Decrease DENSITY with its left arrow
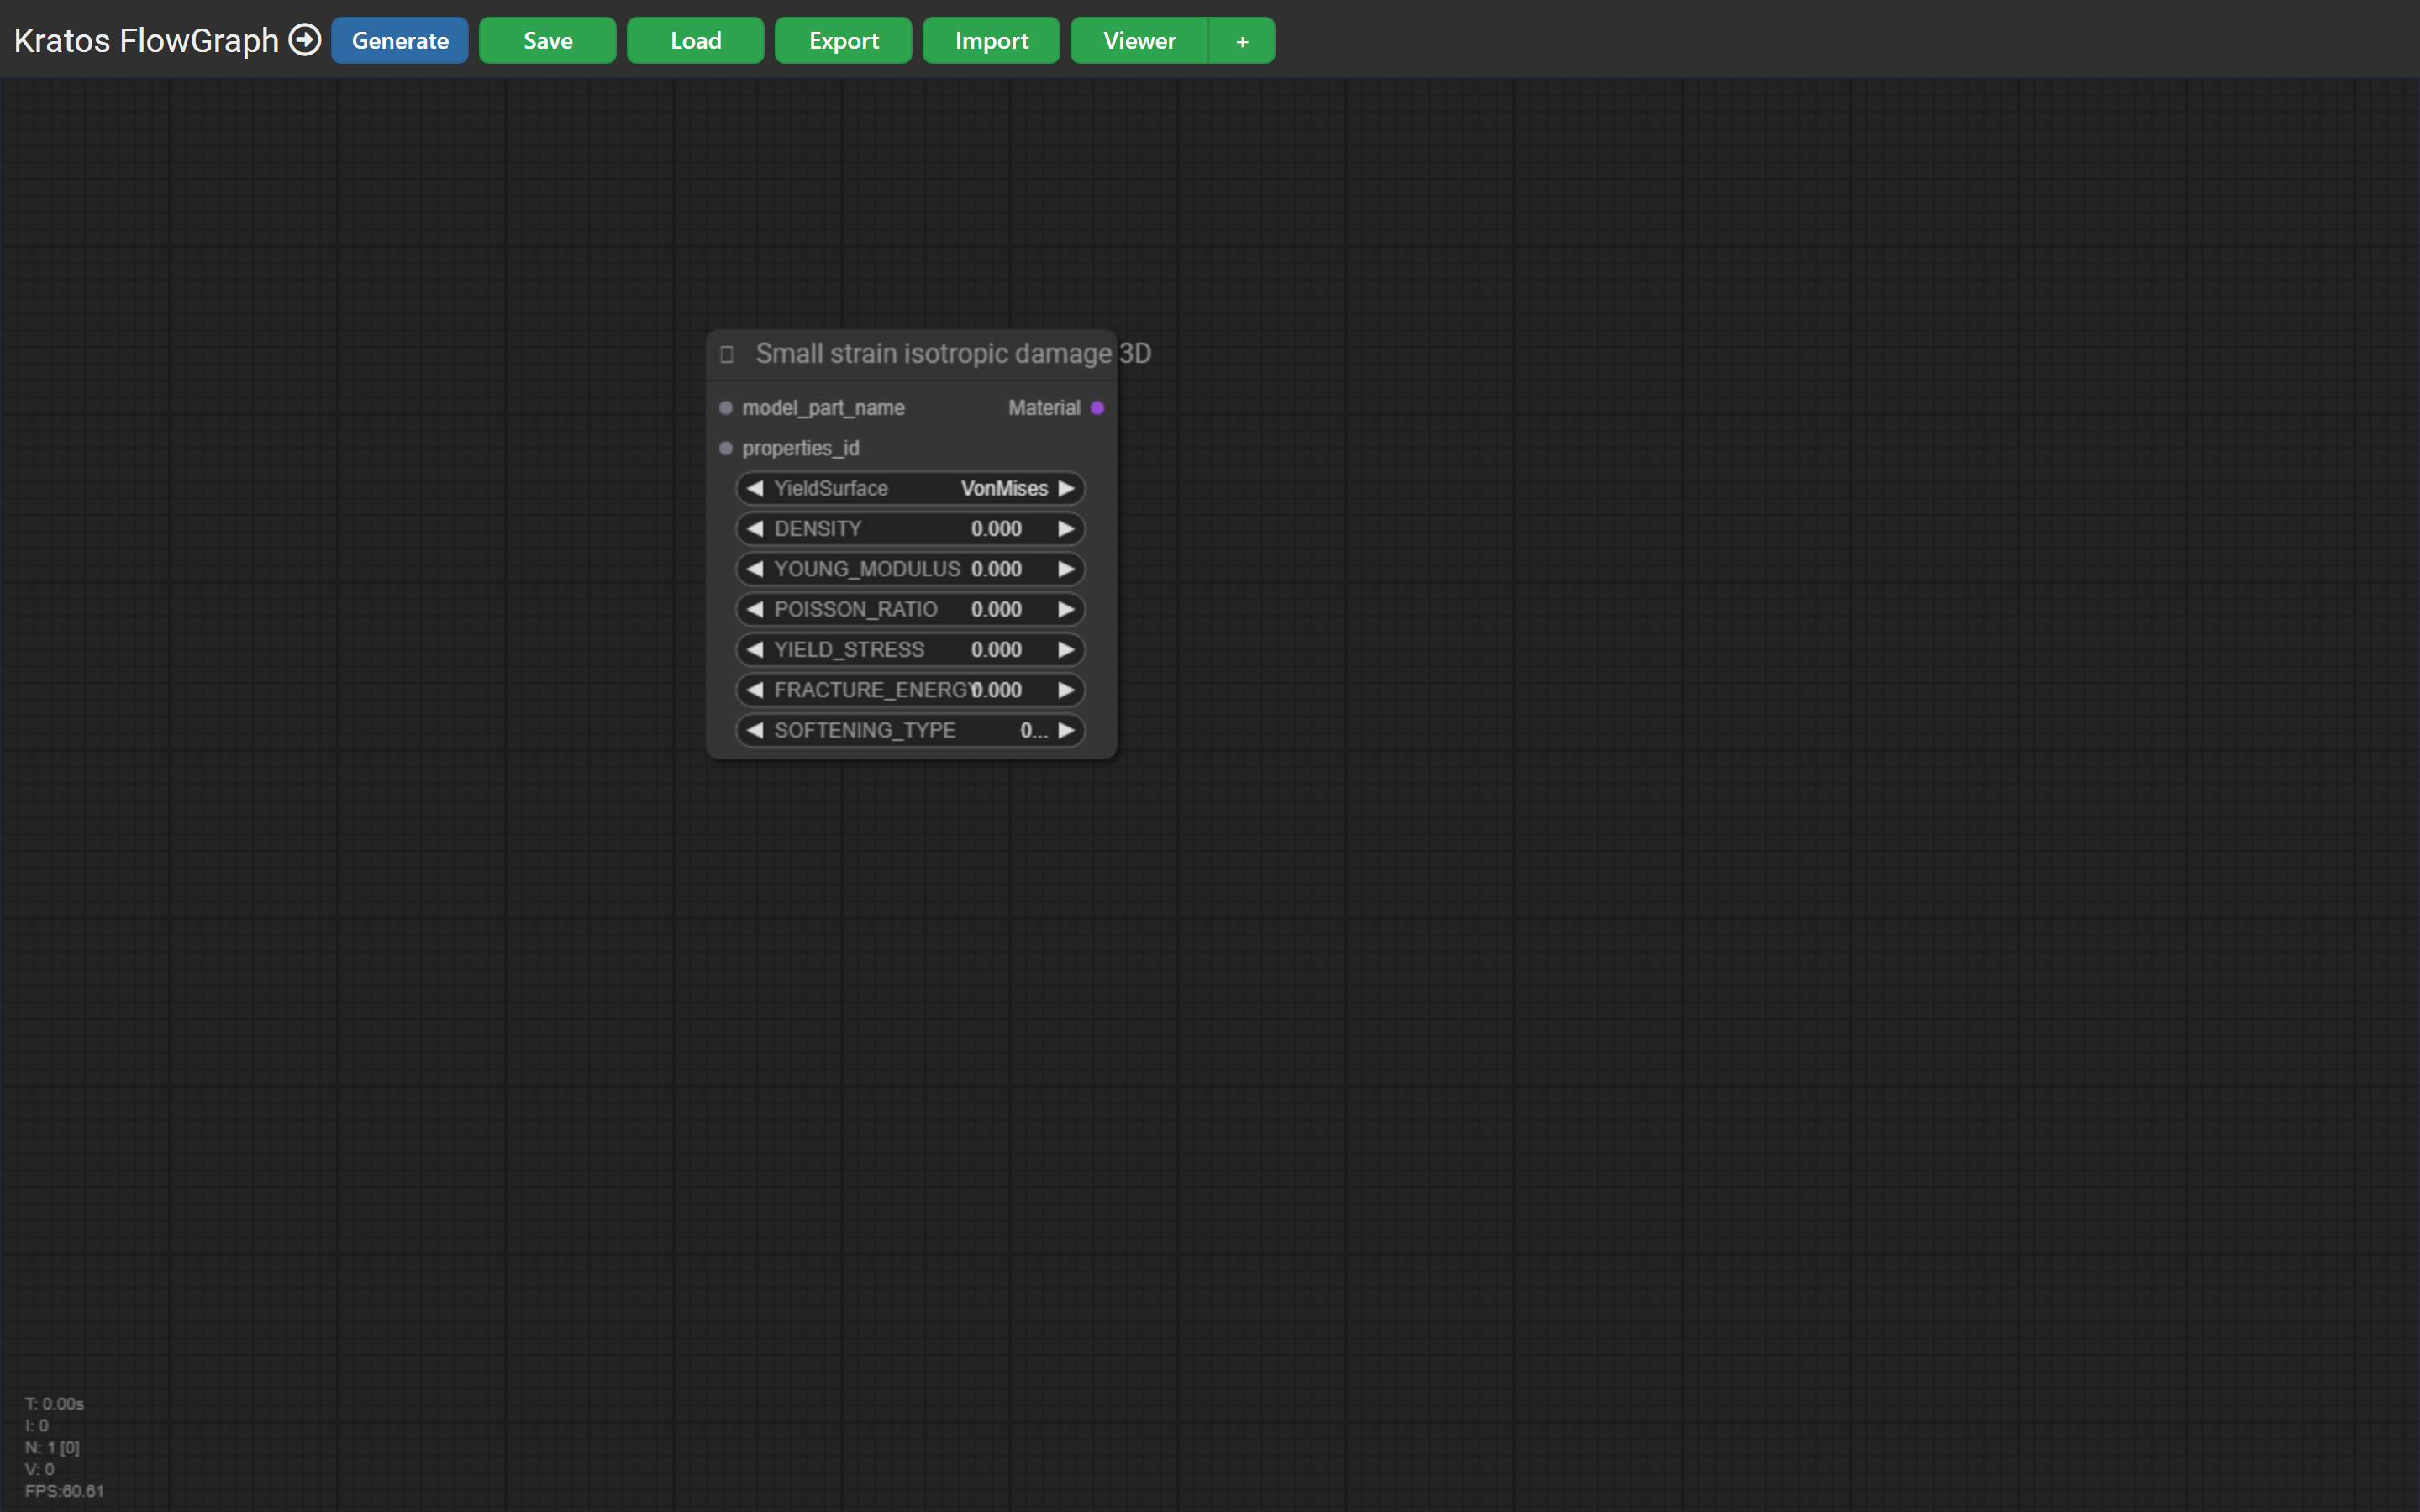Viewport: 2420px width, 1512px height. [755, 528]
